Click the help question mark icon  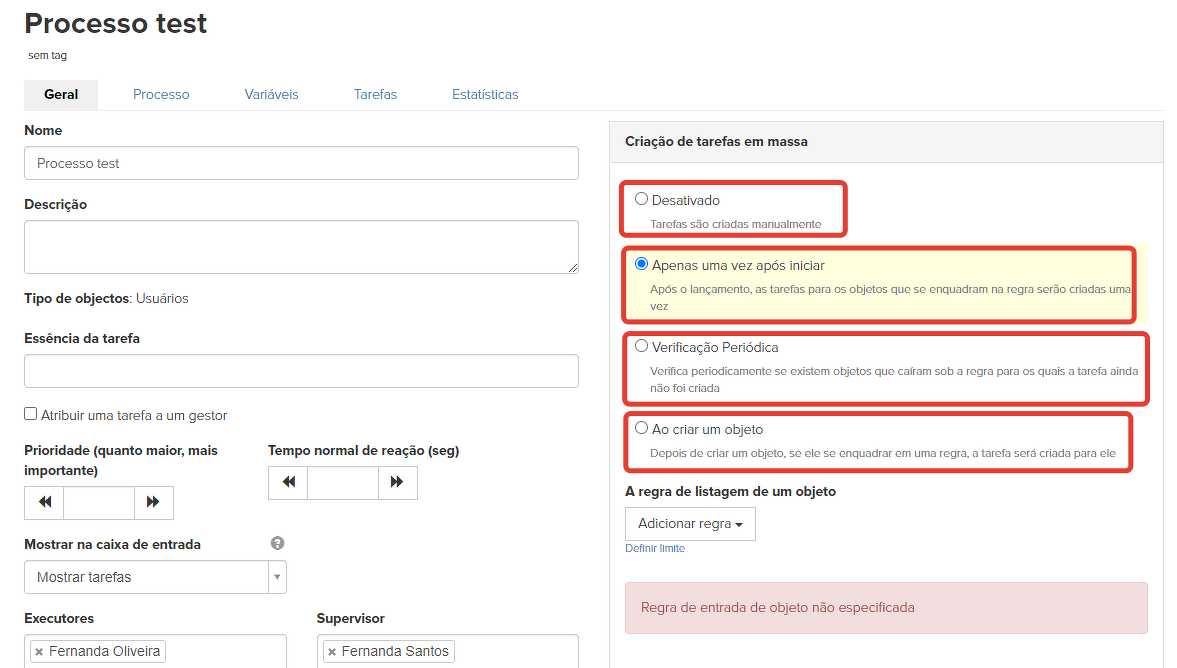point(278,543)
